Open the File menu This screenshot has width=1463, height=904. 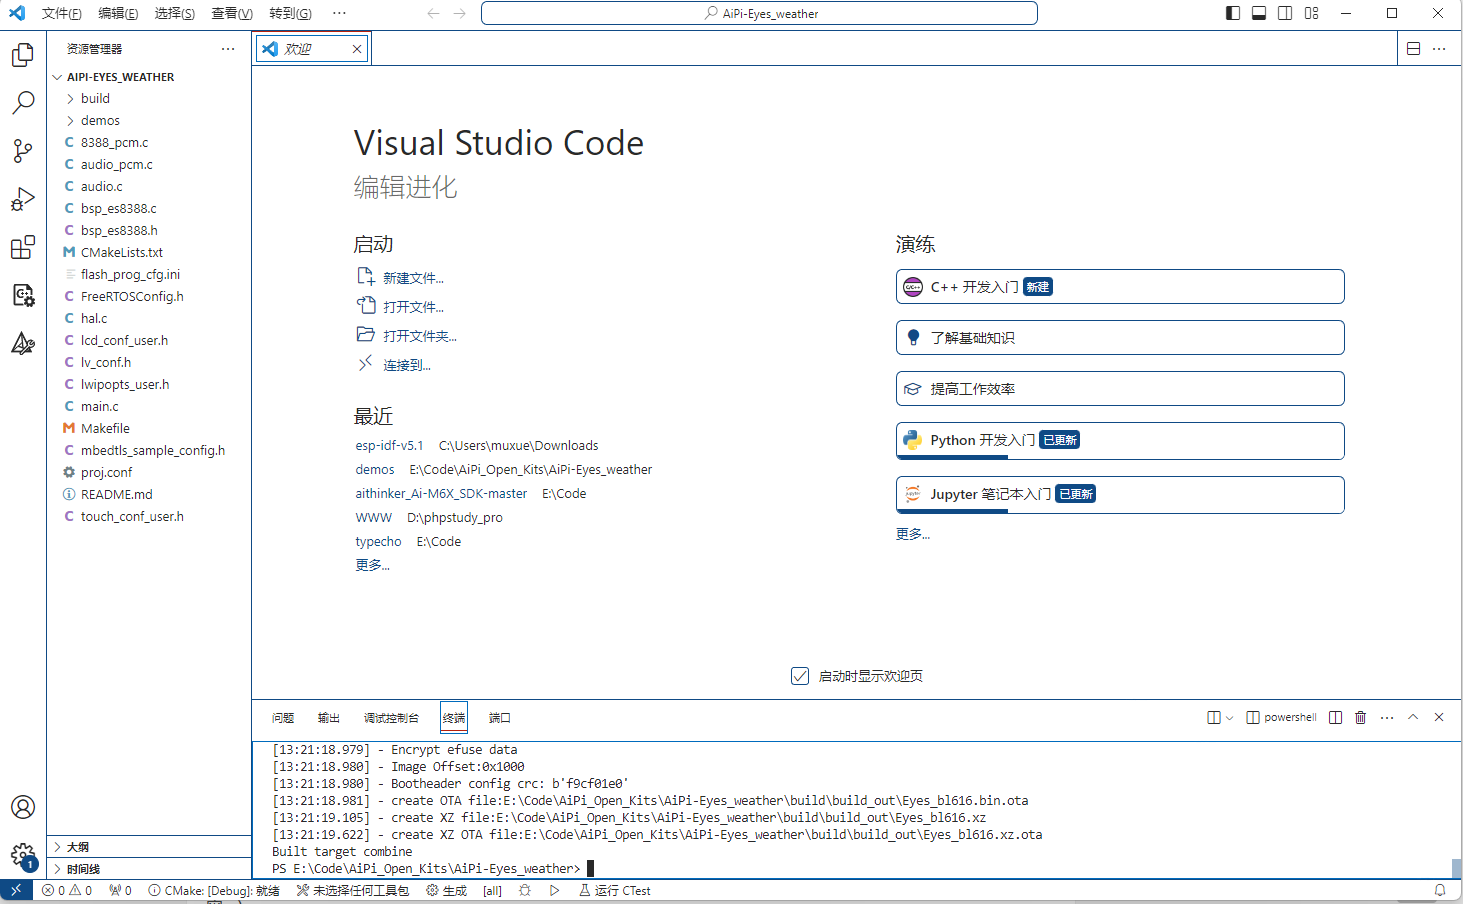pos(62,13)
